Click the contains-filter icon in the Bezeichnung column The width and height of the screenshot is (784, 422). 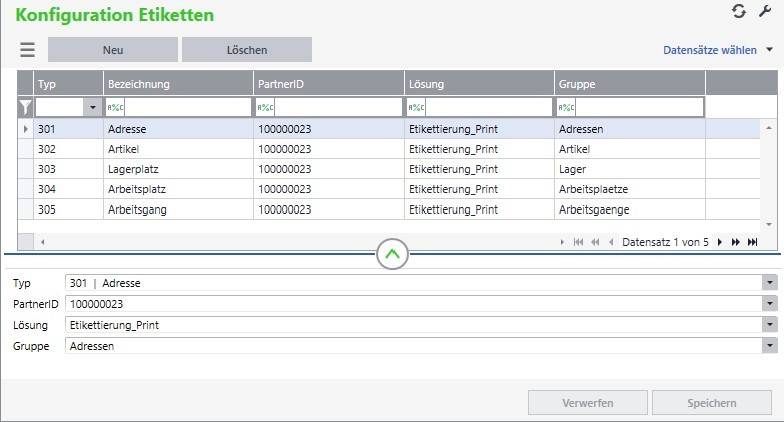(x=115, y=107)
